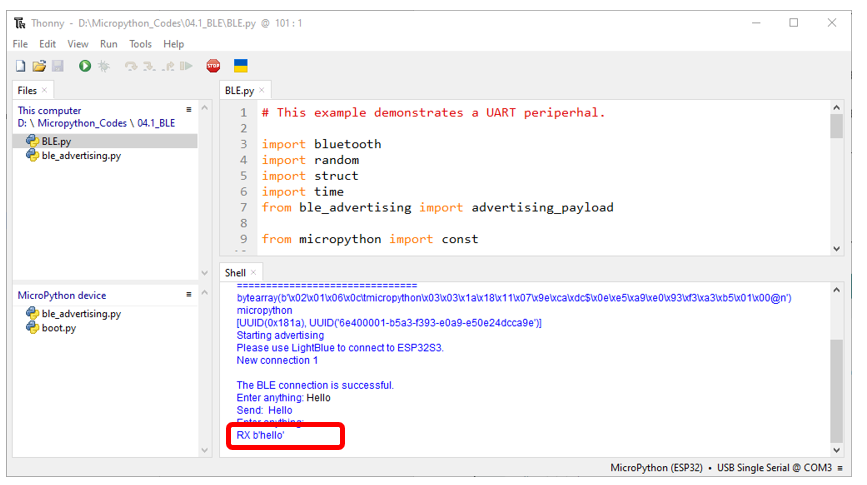The height and width of the screenshot is (485, 867).
Task: Select ble_advertising.py in This computer list
Action: tap(81, 156)
